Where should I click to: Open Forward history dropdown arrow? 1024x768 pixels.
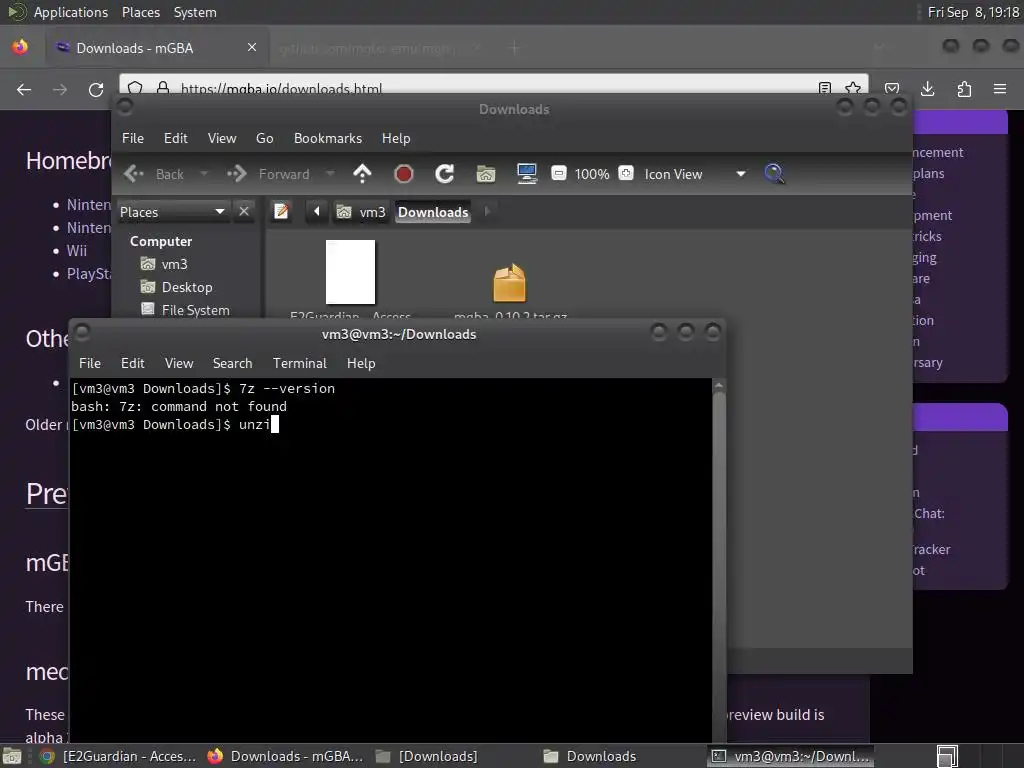(x=330, y=174)
